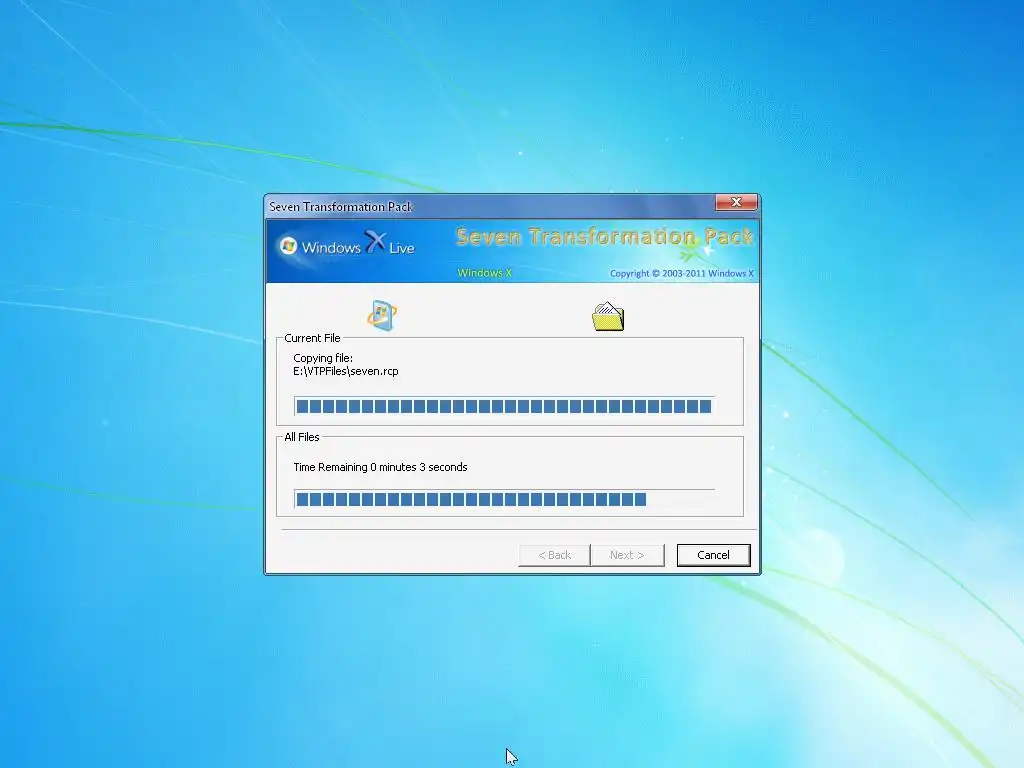Click the "Copyright © 2003-2011 Windows X" text
This screenshot has height=768, width=1024.
[x=682, y=273]
